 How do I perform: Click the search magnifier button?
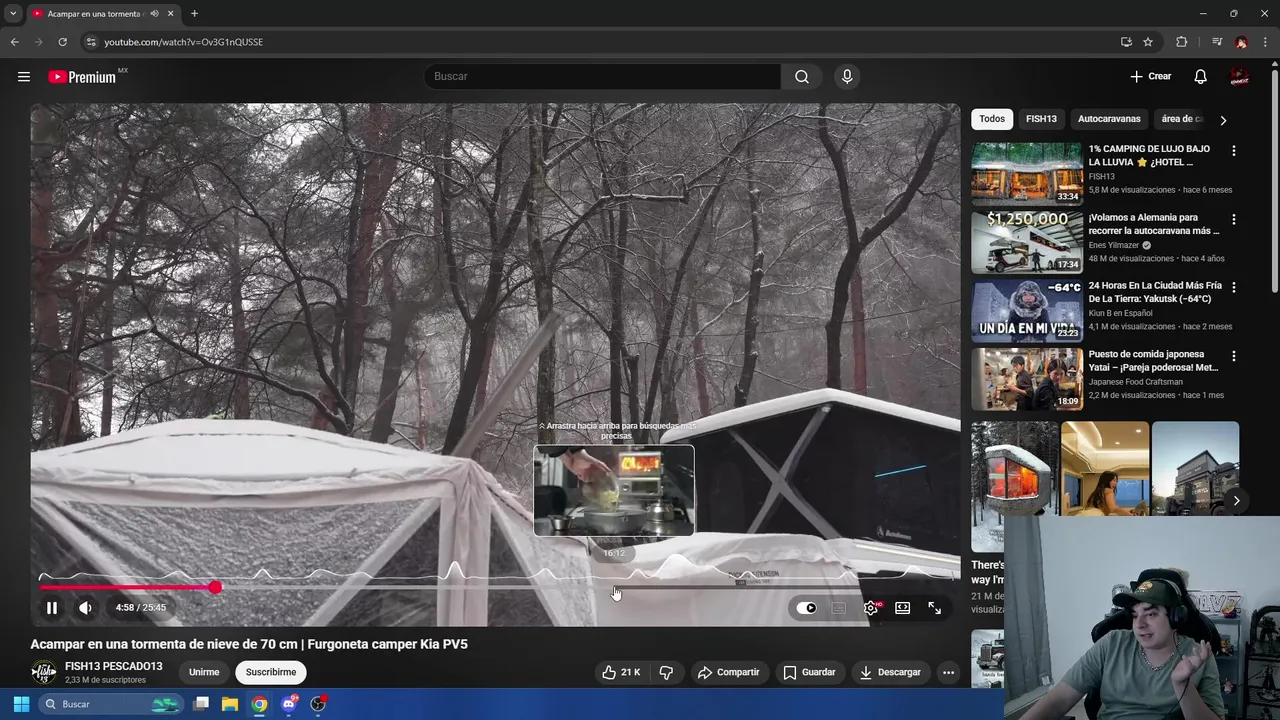coord(802,77)
